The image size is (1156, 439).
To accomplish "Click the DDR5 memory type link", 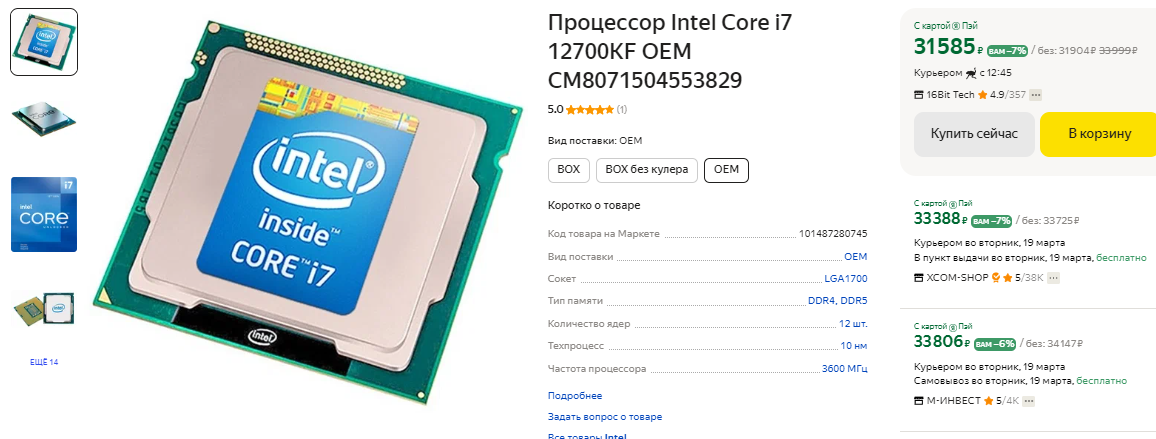I will point(854,301).
